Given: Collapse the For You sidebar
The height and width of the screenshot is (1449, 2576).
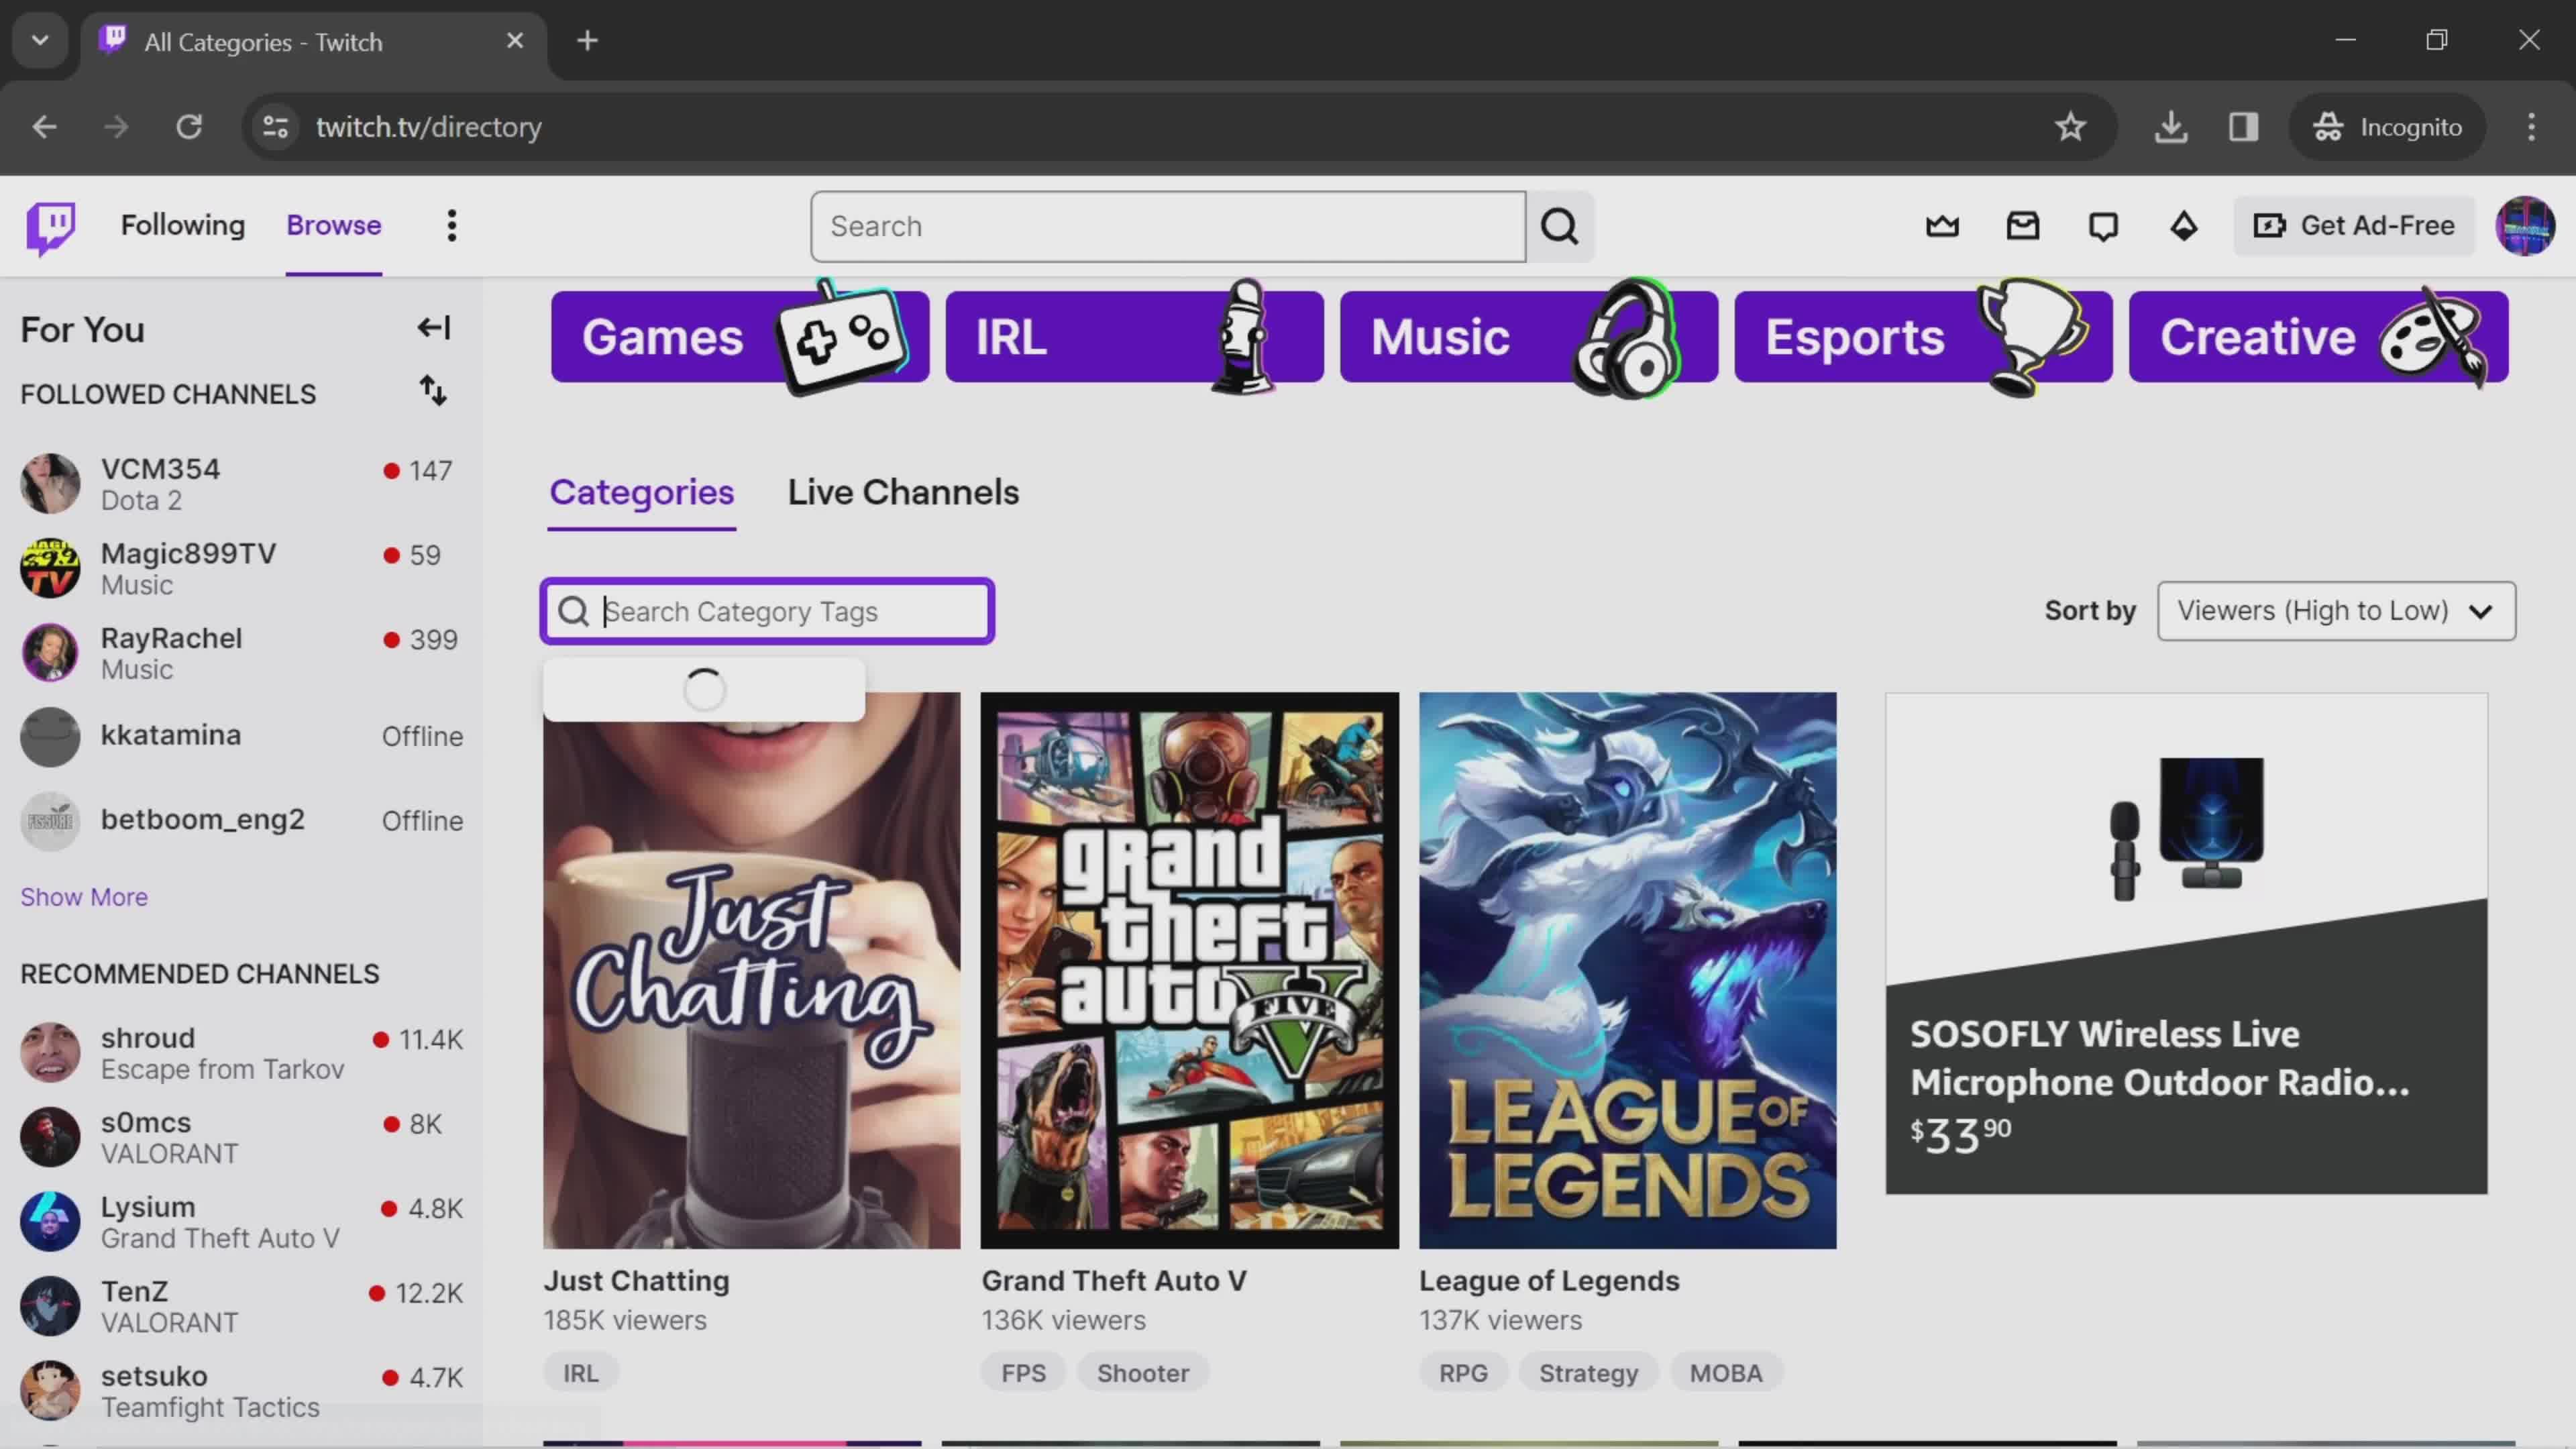Looking at the screenshot, I should point(434,328).
